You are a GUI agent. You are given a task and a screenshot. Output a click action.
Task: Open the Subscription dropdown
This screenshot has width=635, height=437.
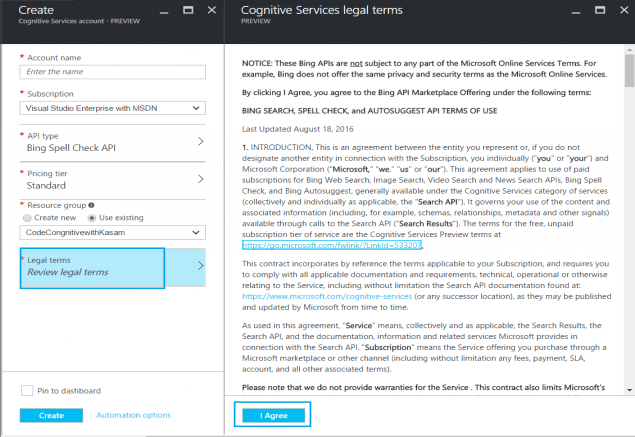tap(112, 106)
